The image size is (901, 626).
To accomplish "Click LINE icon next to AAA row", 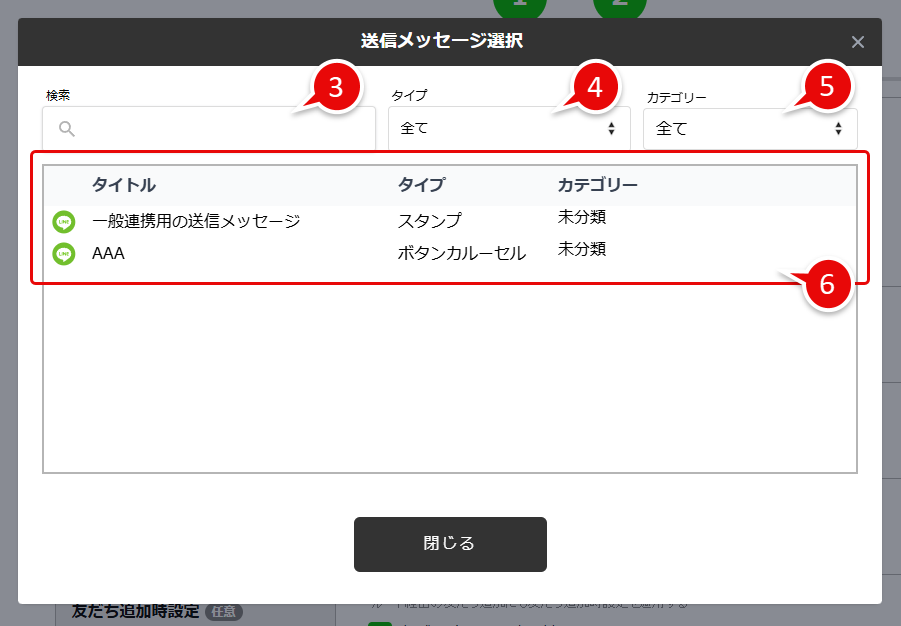I will 64,254.
